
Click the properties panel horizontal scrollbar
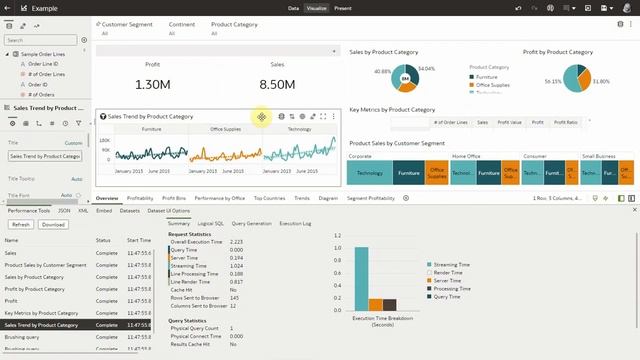42,201
